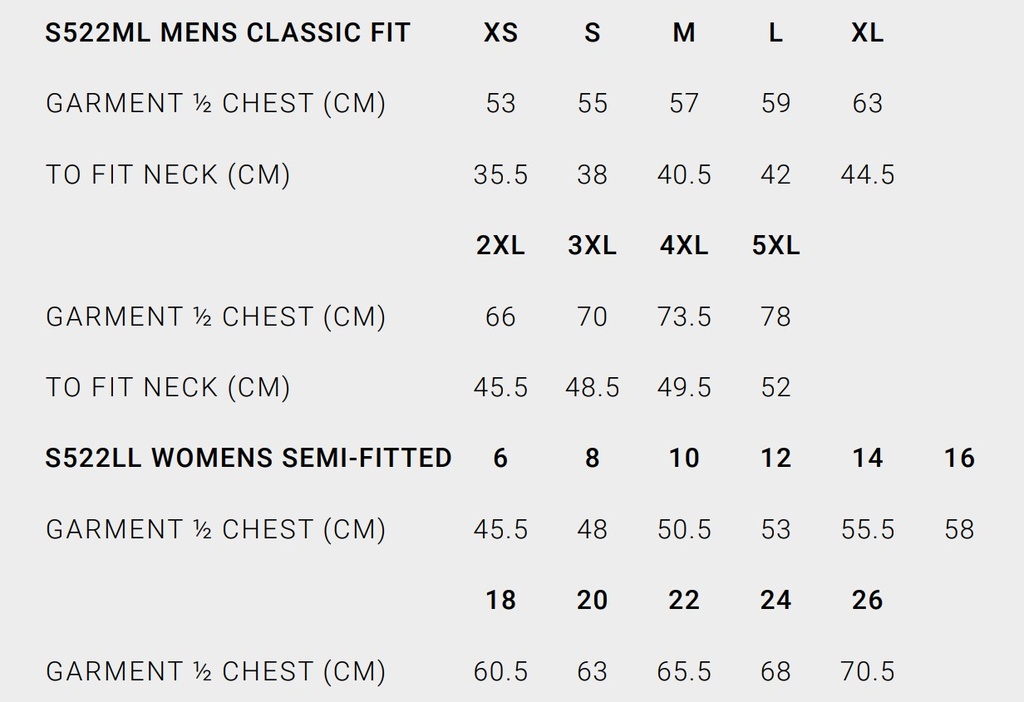Select the 58 chest value under size 16
Viewport: 1024px width, 702px height.
[959, 529]
